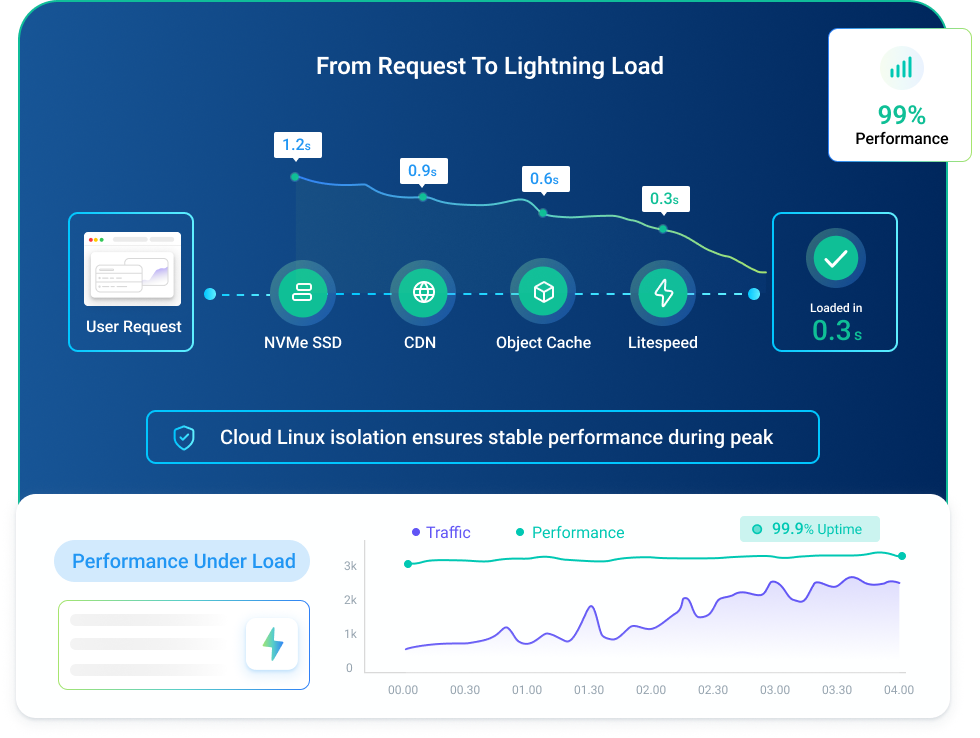Click the Cloud Linux isolation banner text
The width and height of the screenshot is (980, 738).
(x=496, y=437)
